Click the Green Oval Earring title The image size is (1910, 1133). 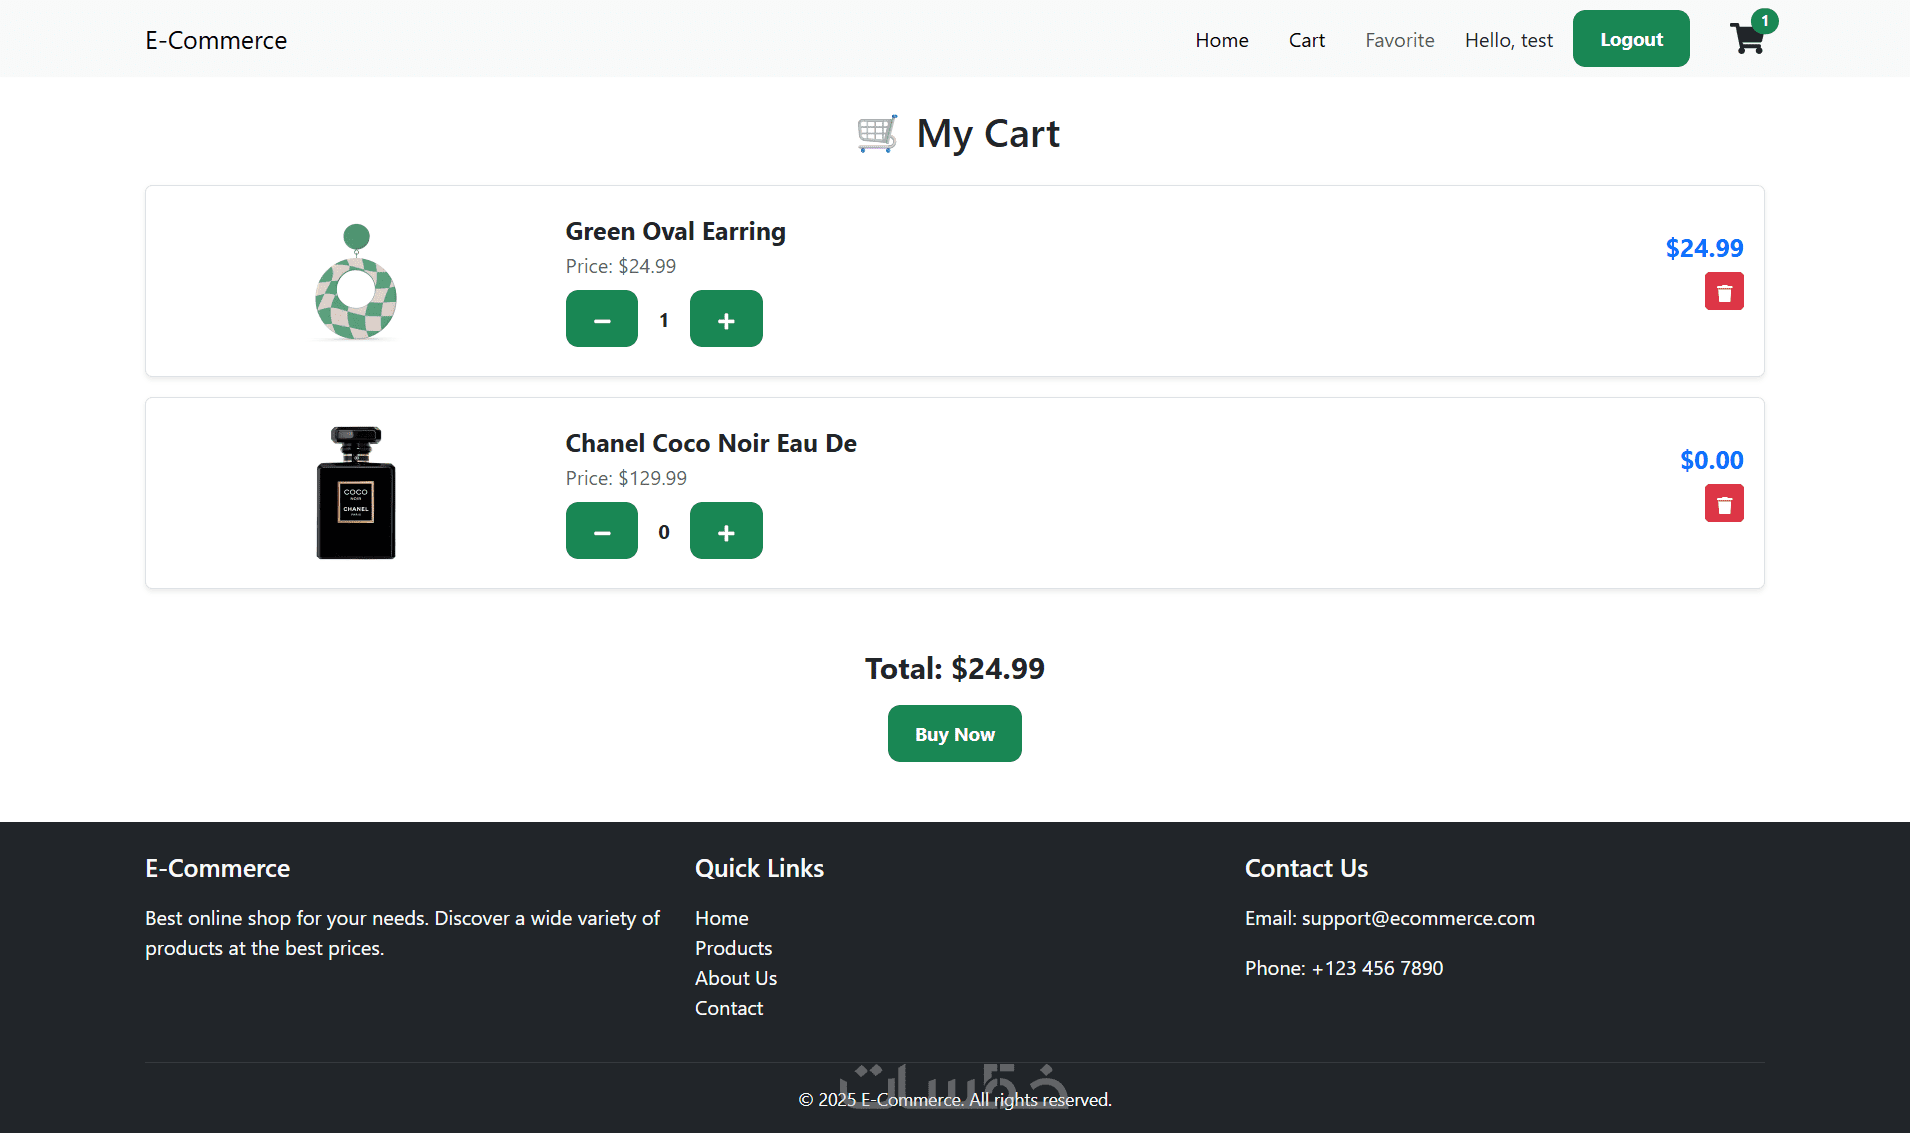click(x=676, y=232)
